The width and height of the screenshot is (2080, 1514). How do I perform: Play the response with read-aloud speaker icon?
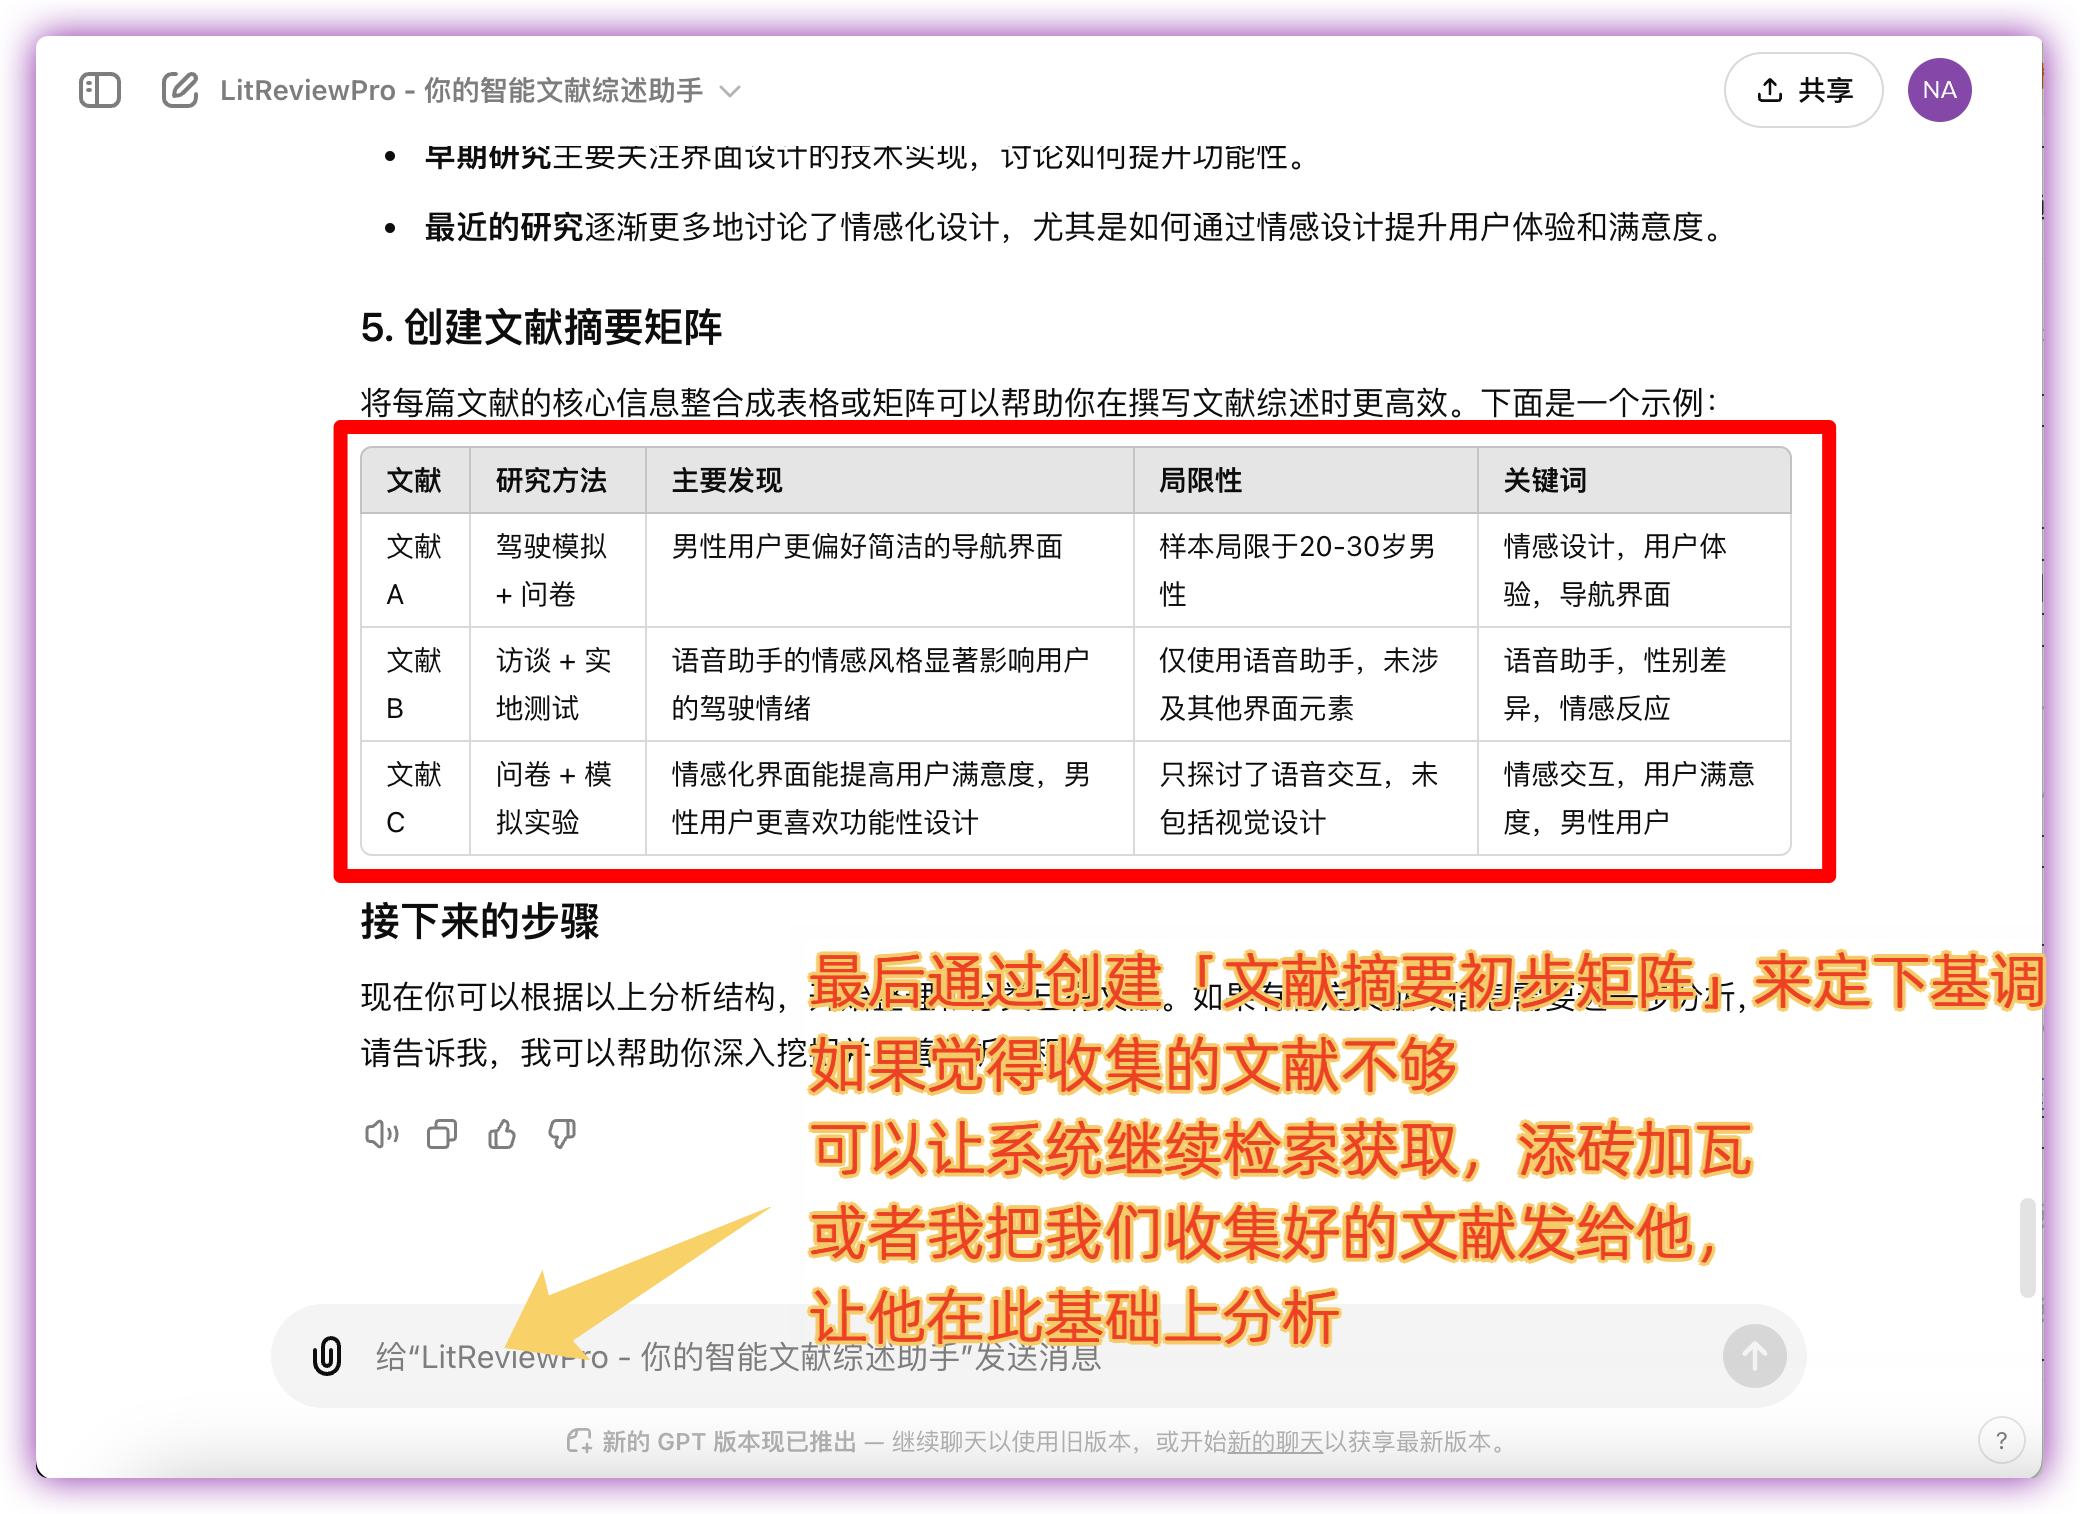tap(382, 1134)
